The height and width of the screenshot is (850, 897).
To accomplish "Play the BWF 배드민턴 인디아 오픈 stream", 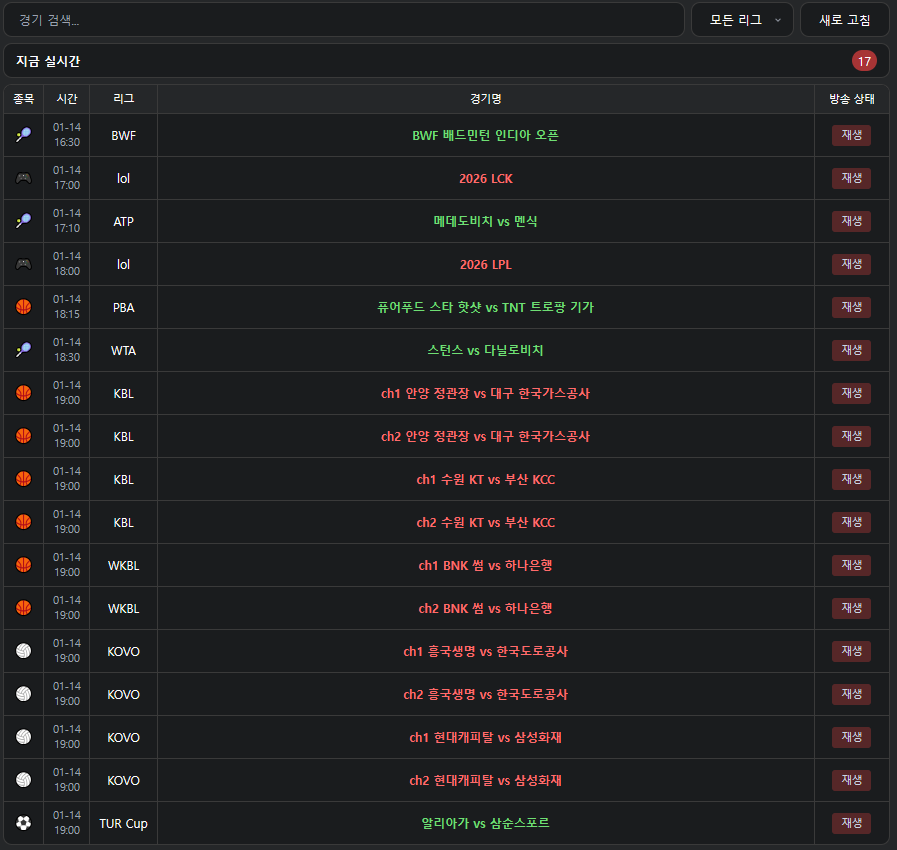I will click(x=851, y=136).
